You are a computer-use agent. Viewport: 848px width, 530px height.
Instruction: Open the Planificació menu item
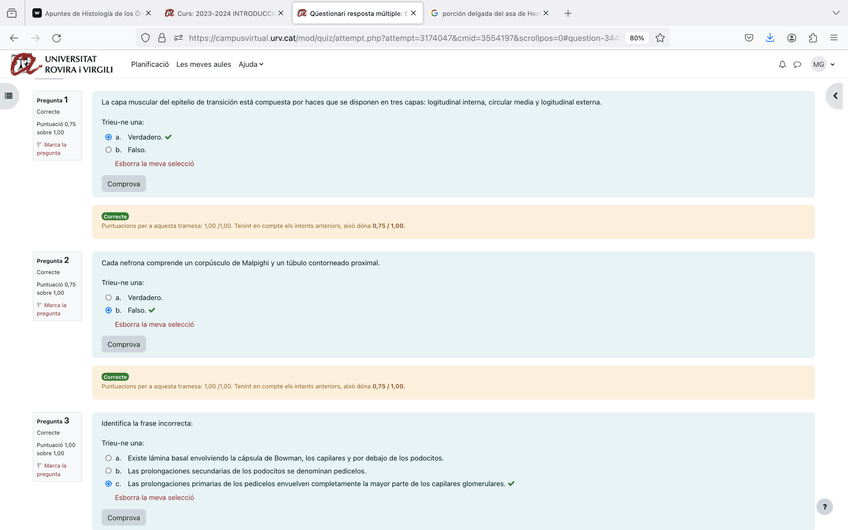click(150, 64)
